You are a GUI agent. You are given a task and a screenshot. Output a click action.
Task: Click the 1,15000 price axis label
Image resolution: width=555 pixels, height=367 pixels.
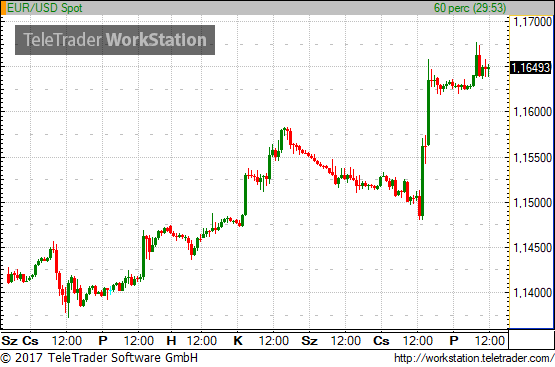[532, 203]
